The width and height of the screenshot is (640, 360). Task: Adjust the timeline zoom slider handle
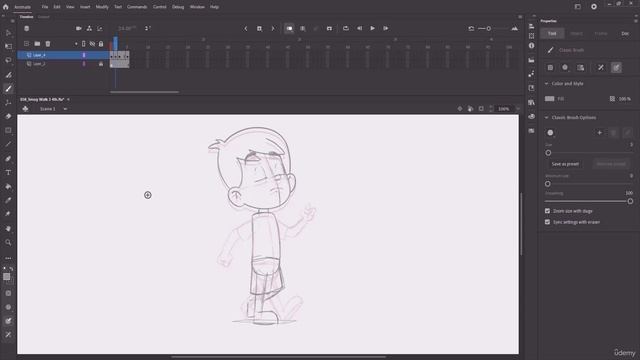[489, 29]
